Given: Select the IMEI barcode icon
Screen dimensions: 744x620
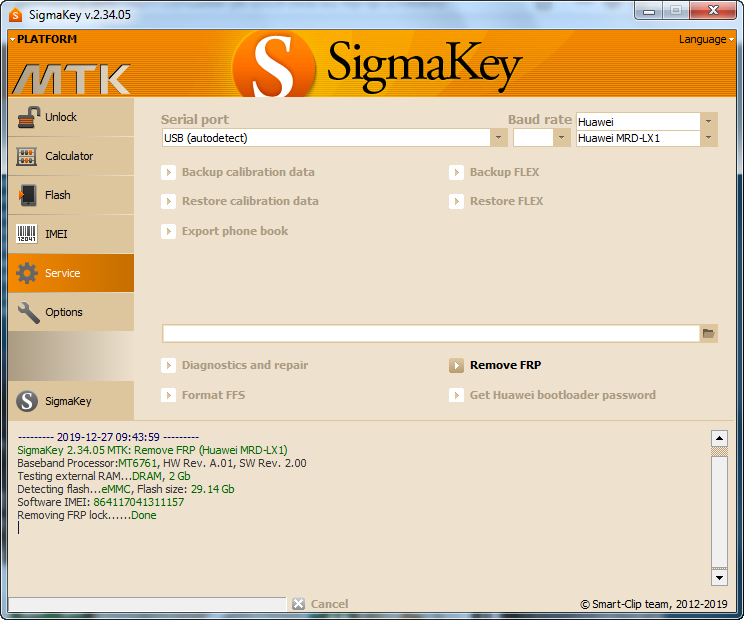Looking at the screenshot, I should [27, 234].
